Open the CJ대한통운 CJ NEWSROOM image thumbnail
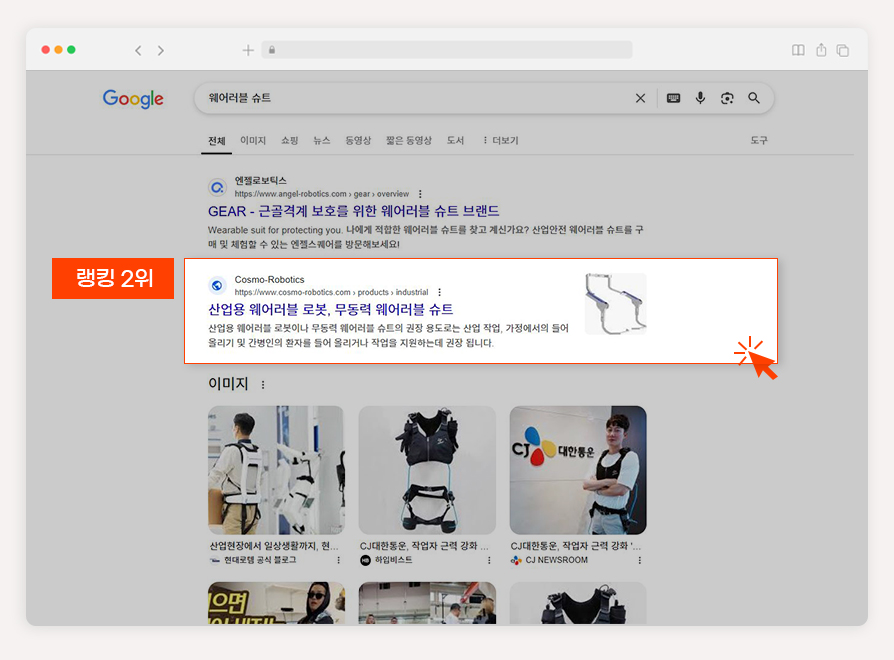This screenshot has width=894, height=660. [578, 470]
